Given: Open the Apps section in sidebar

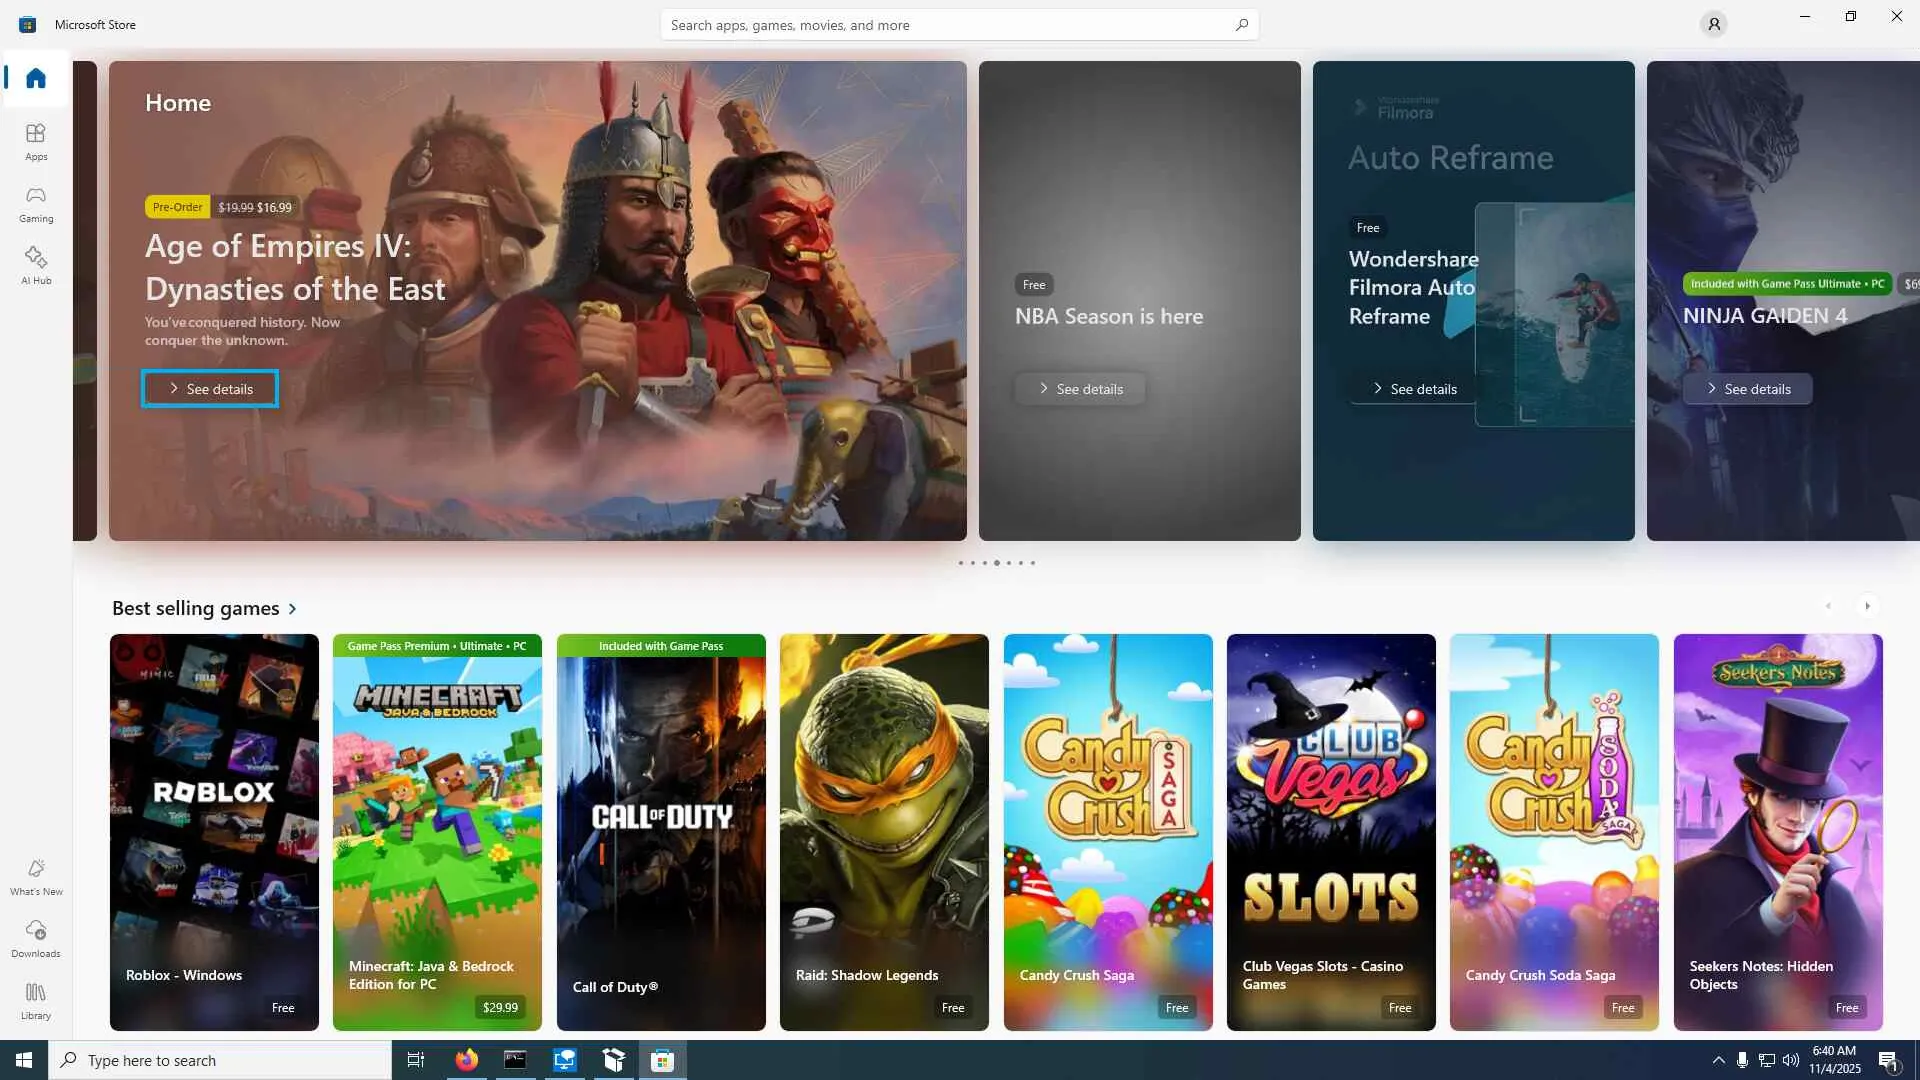Looking at the screenshot, I should (x=36, y=141).
